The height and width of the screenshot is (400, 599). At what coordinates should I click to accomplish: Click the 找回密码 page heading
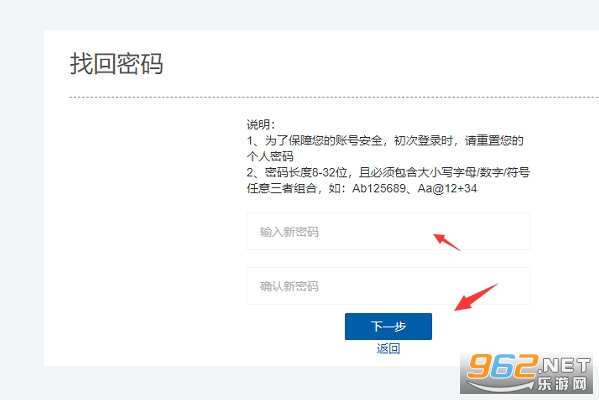tap(117, 63)
